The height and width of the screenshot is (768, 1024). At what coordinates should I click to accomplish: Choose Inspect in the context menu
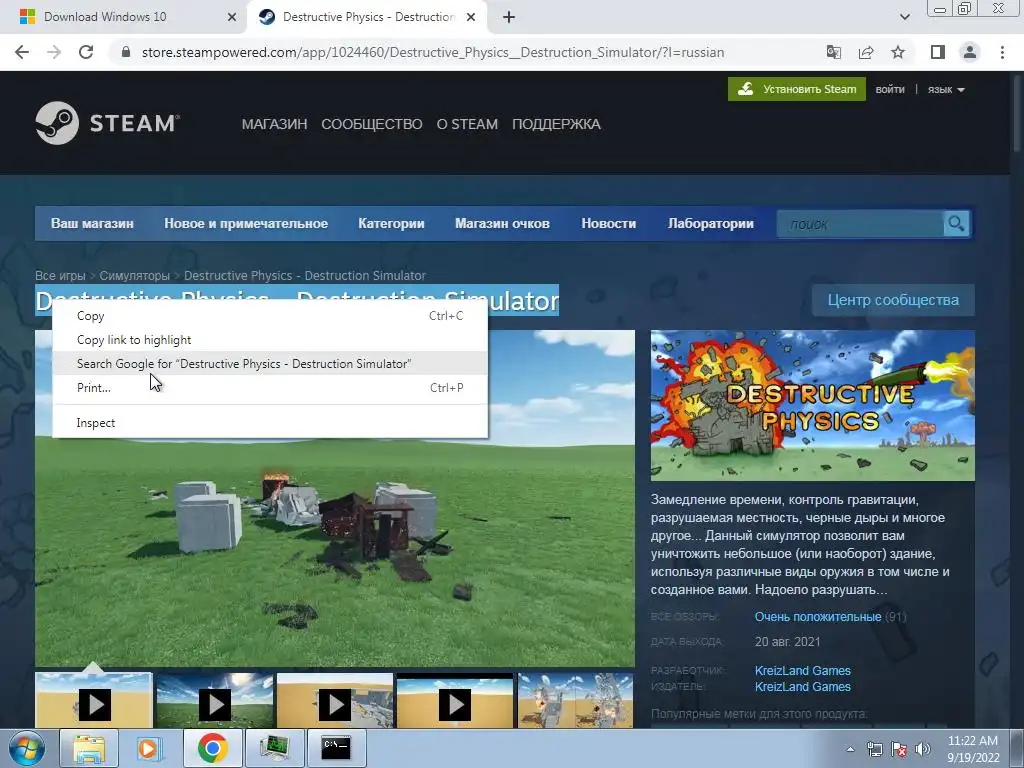pyautogui.click(x=270, y=423)
